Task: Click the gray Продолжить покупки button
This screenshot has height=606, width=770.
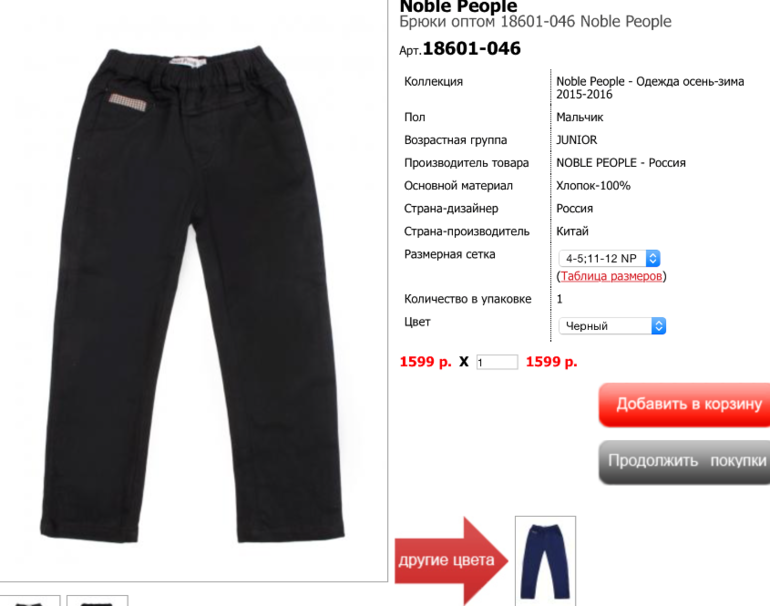Action: pyautogui.click(x=685, y=462)
